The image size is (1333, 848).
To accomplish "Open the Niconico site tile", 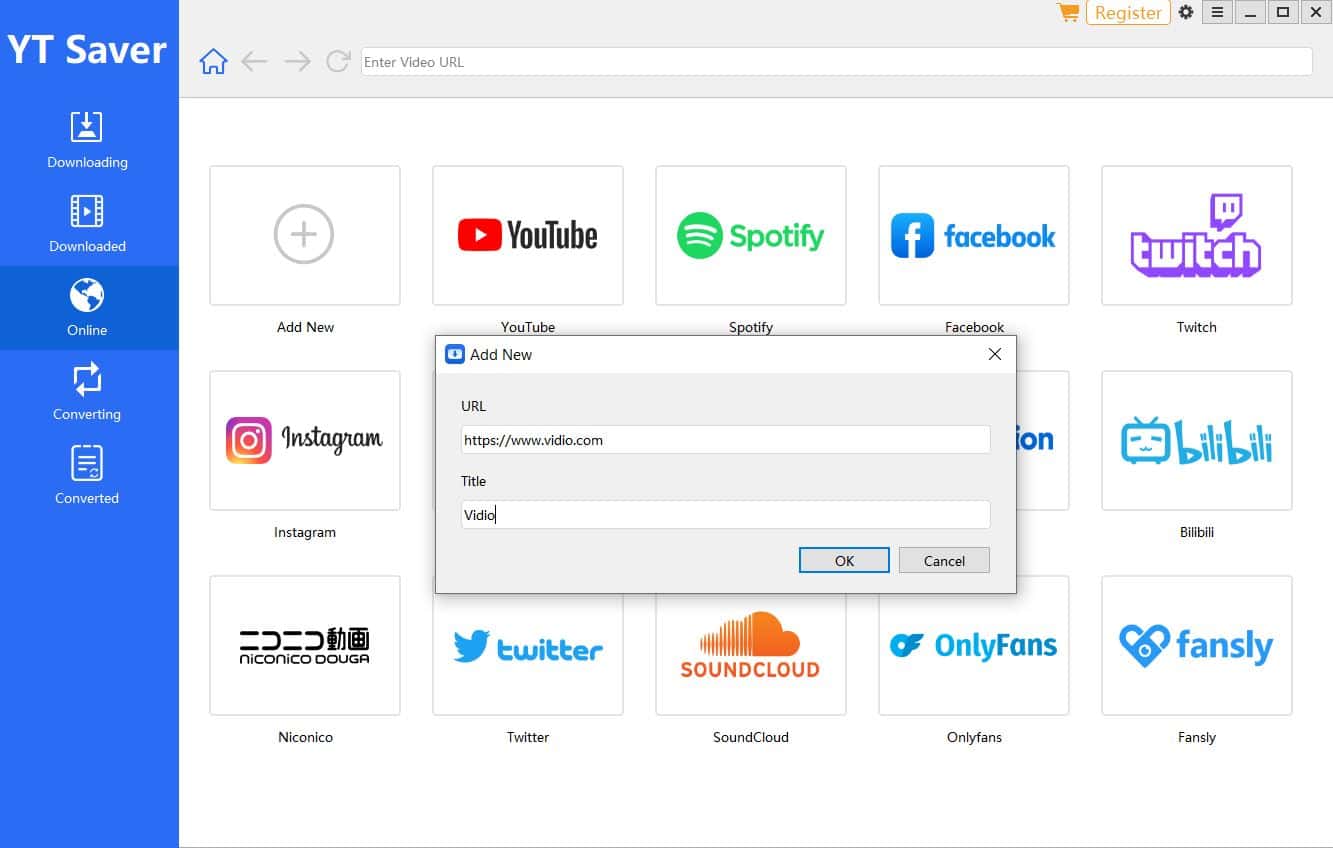I will click(x=305, y=645).
